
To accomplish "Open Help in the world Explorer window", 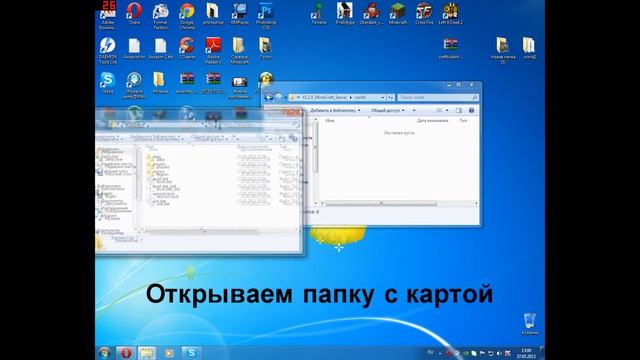I will click(x=471, y=110).
